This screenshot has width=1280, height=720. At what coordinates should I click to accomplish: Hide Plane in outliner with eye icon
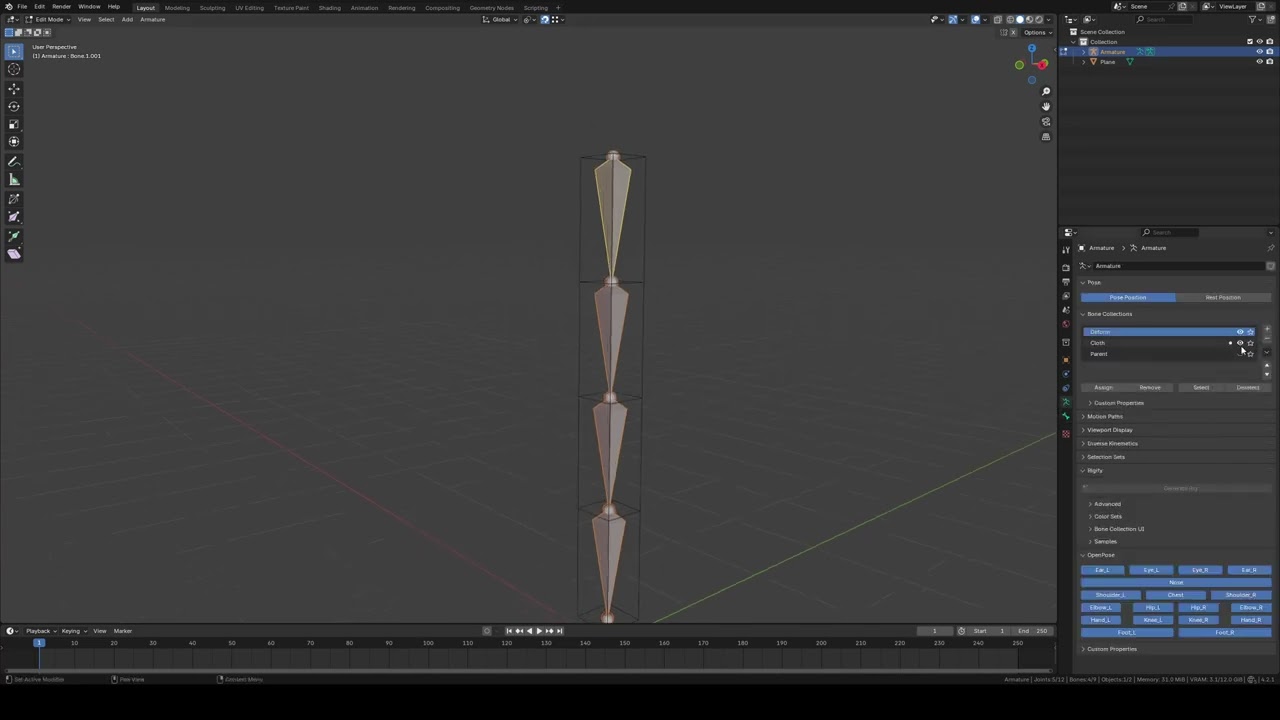click(1259, 62)
